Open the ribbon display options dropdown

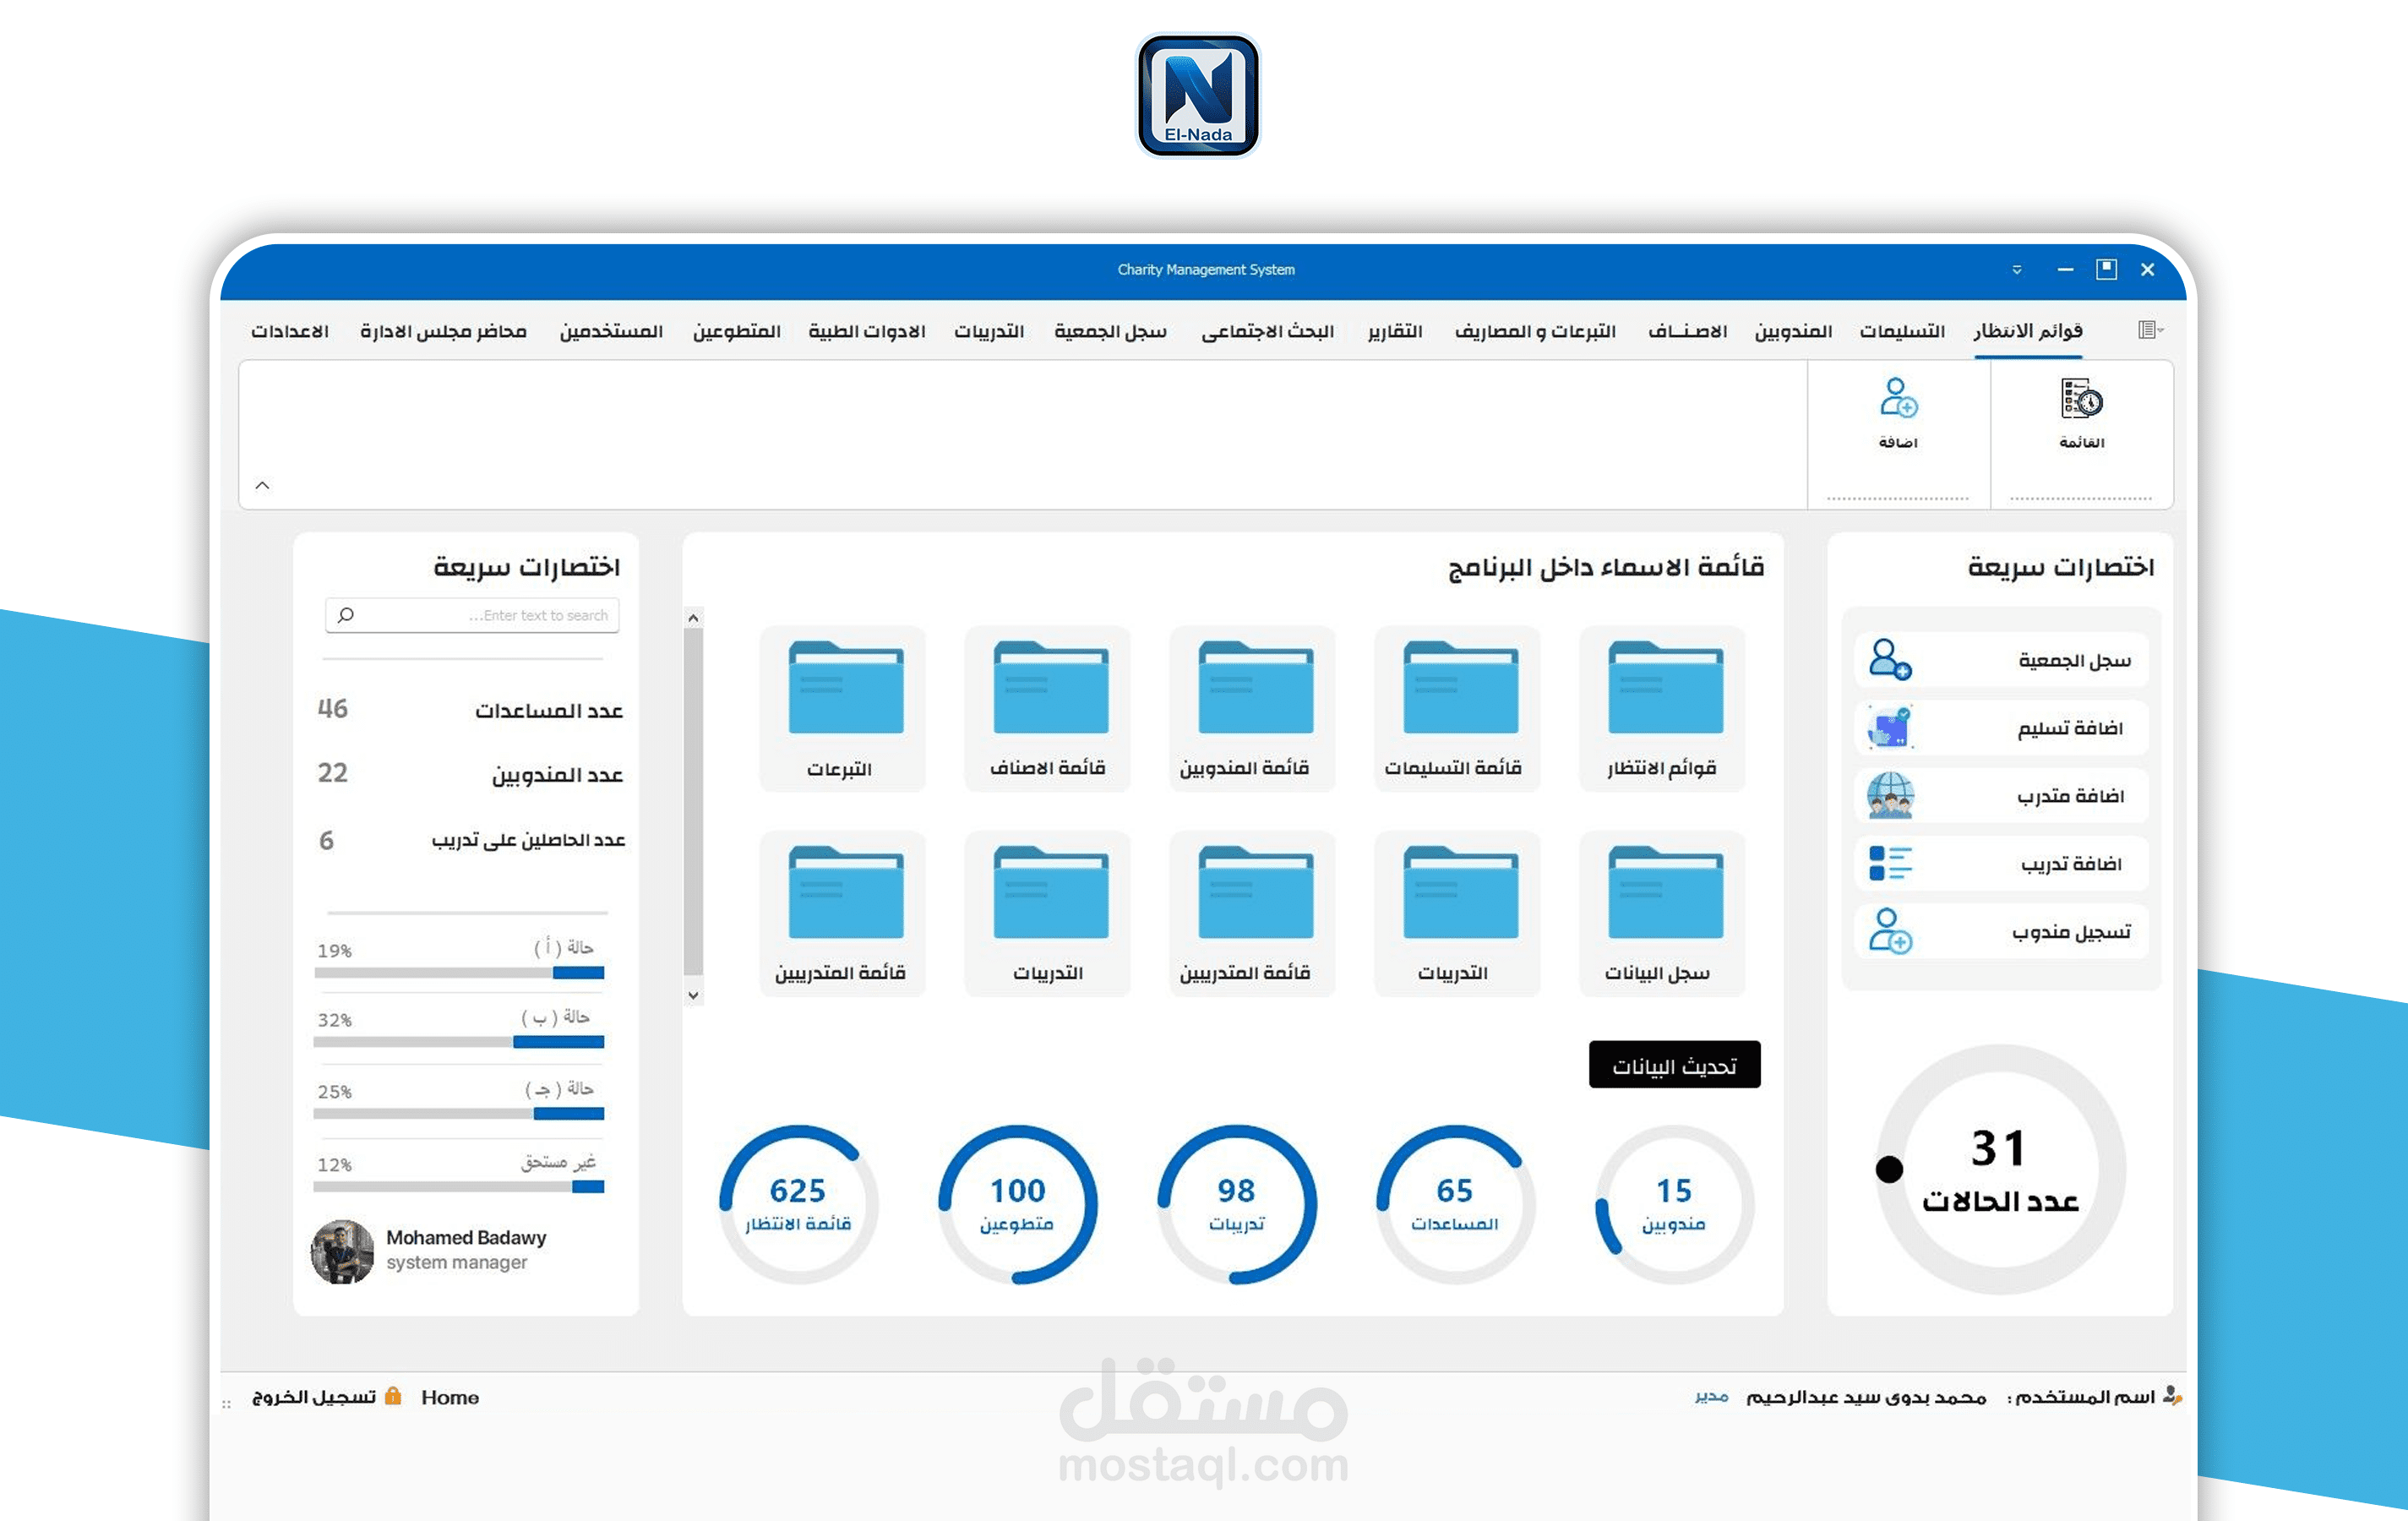tap(2150, 330)
